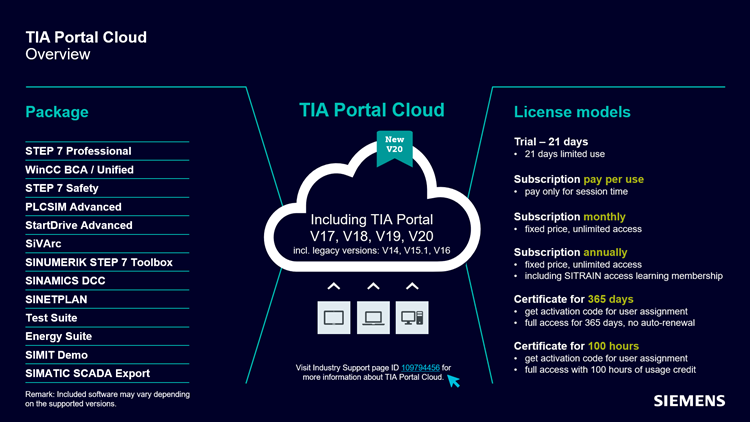This screenshot has height=422, width=750.
Task: Click the New V20 badge on cloud
Action: [x=395, y=148]
